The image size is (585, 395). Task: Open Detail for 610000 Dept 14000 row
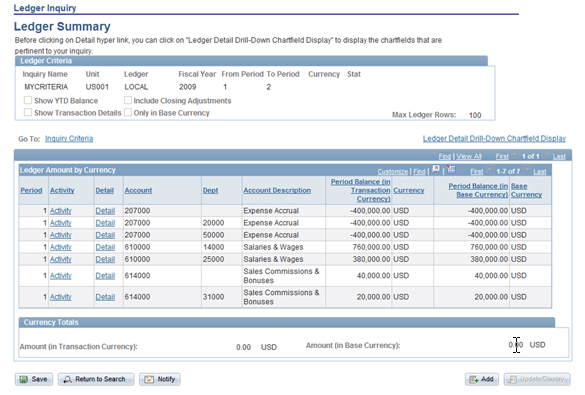pos(105,247)
